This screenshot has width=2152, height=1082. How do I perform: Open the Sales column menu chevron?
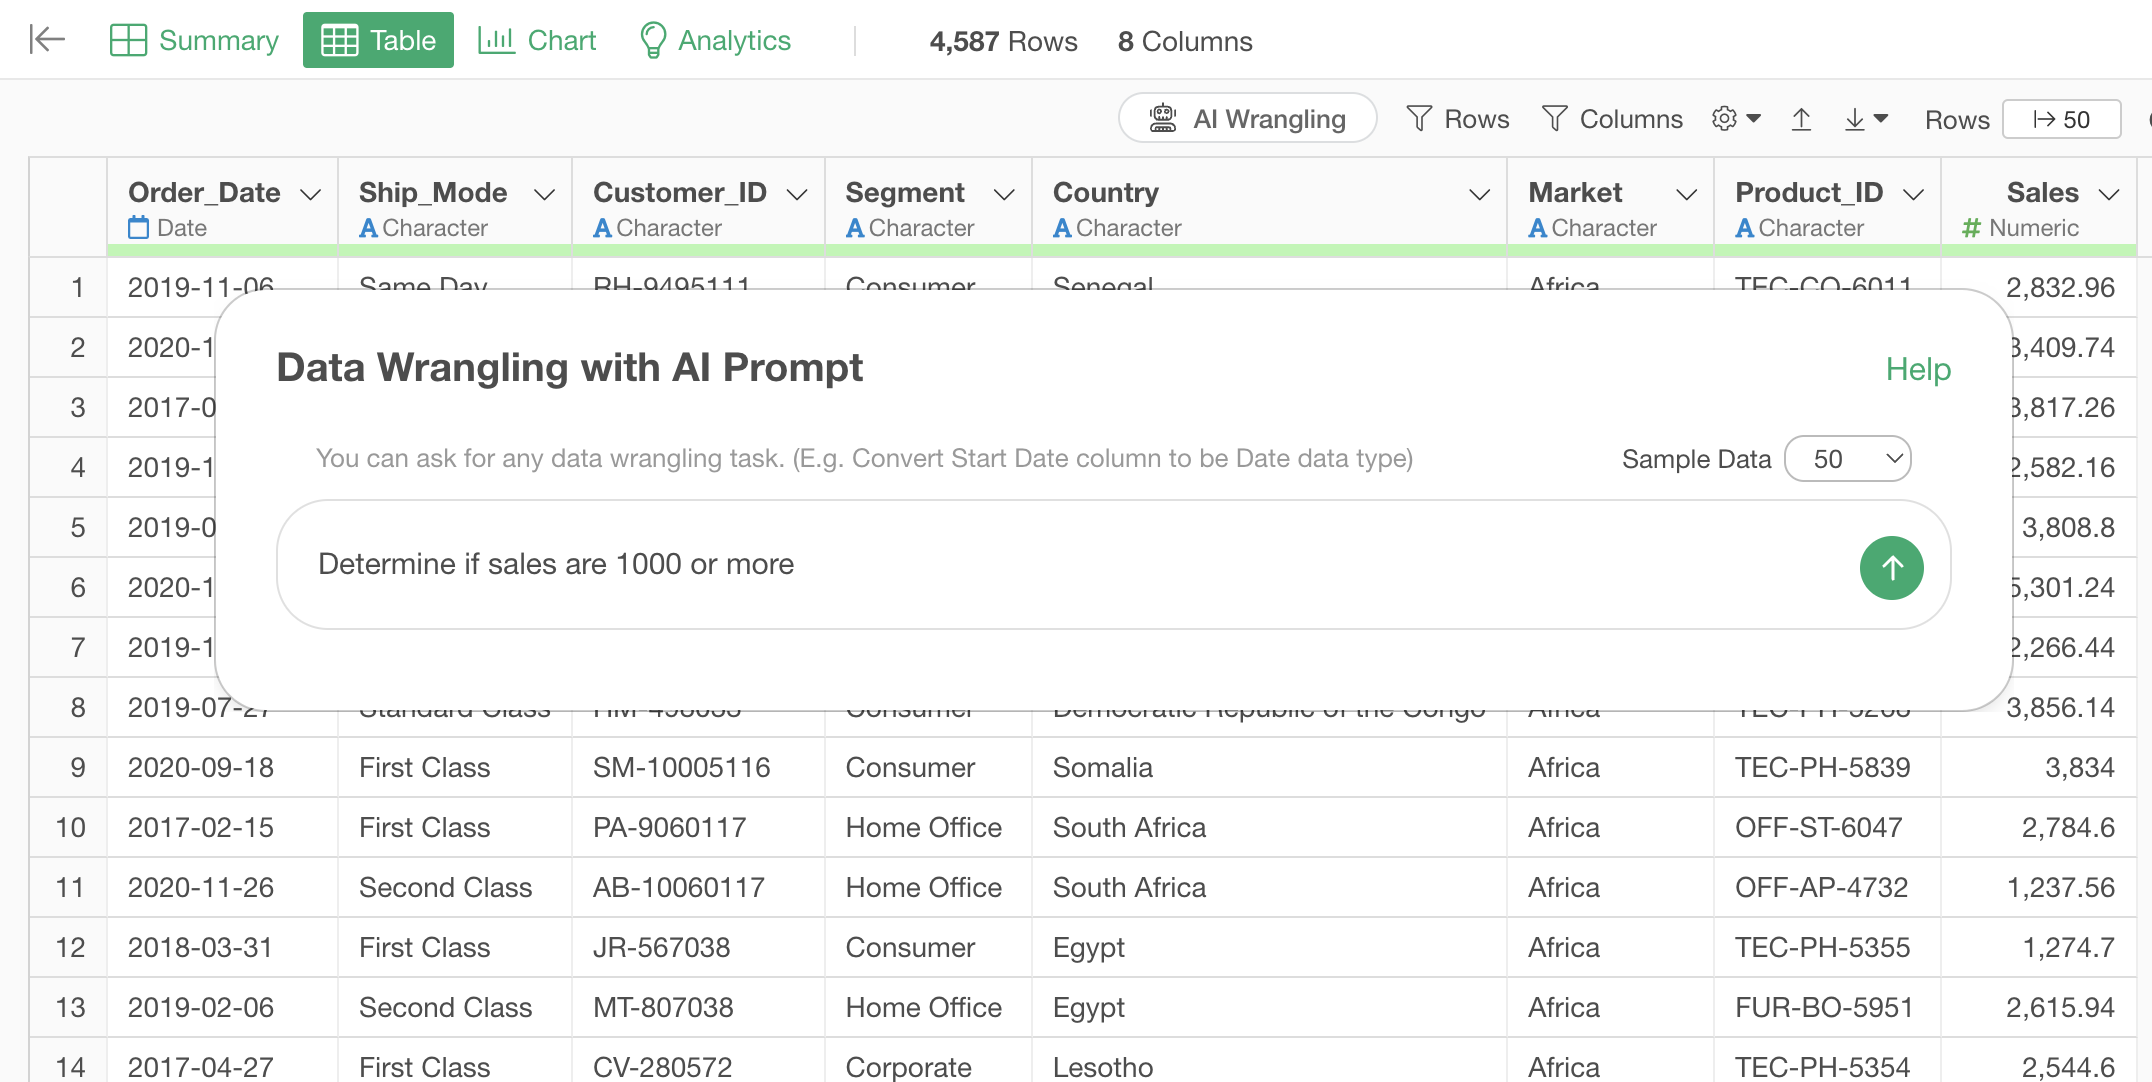point(2109,194)
